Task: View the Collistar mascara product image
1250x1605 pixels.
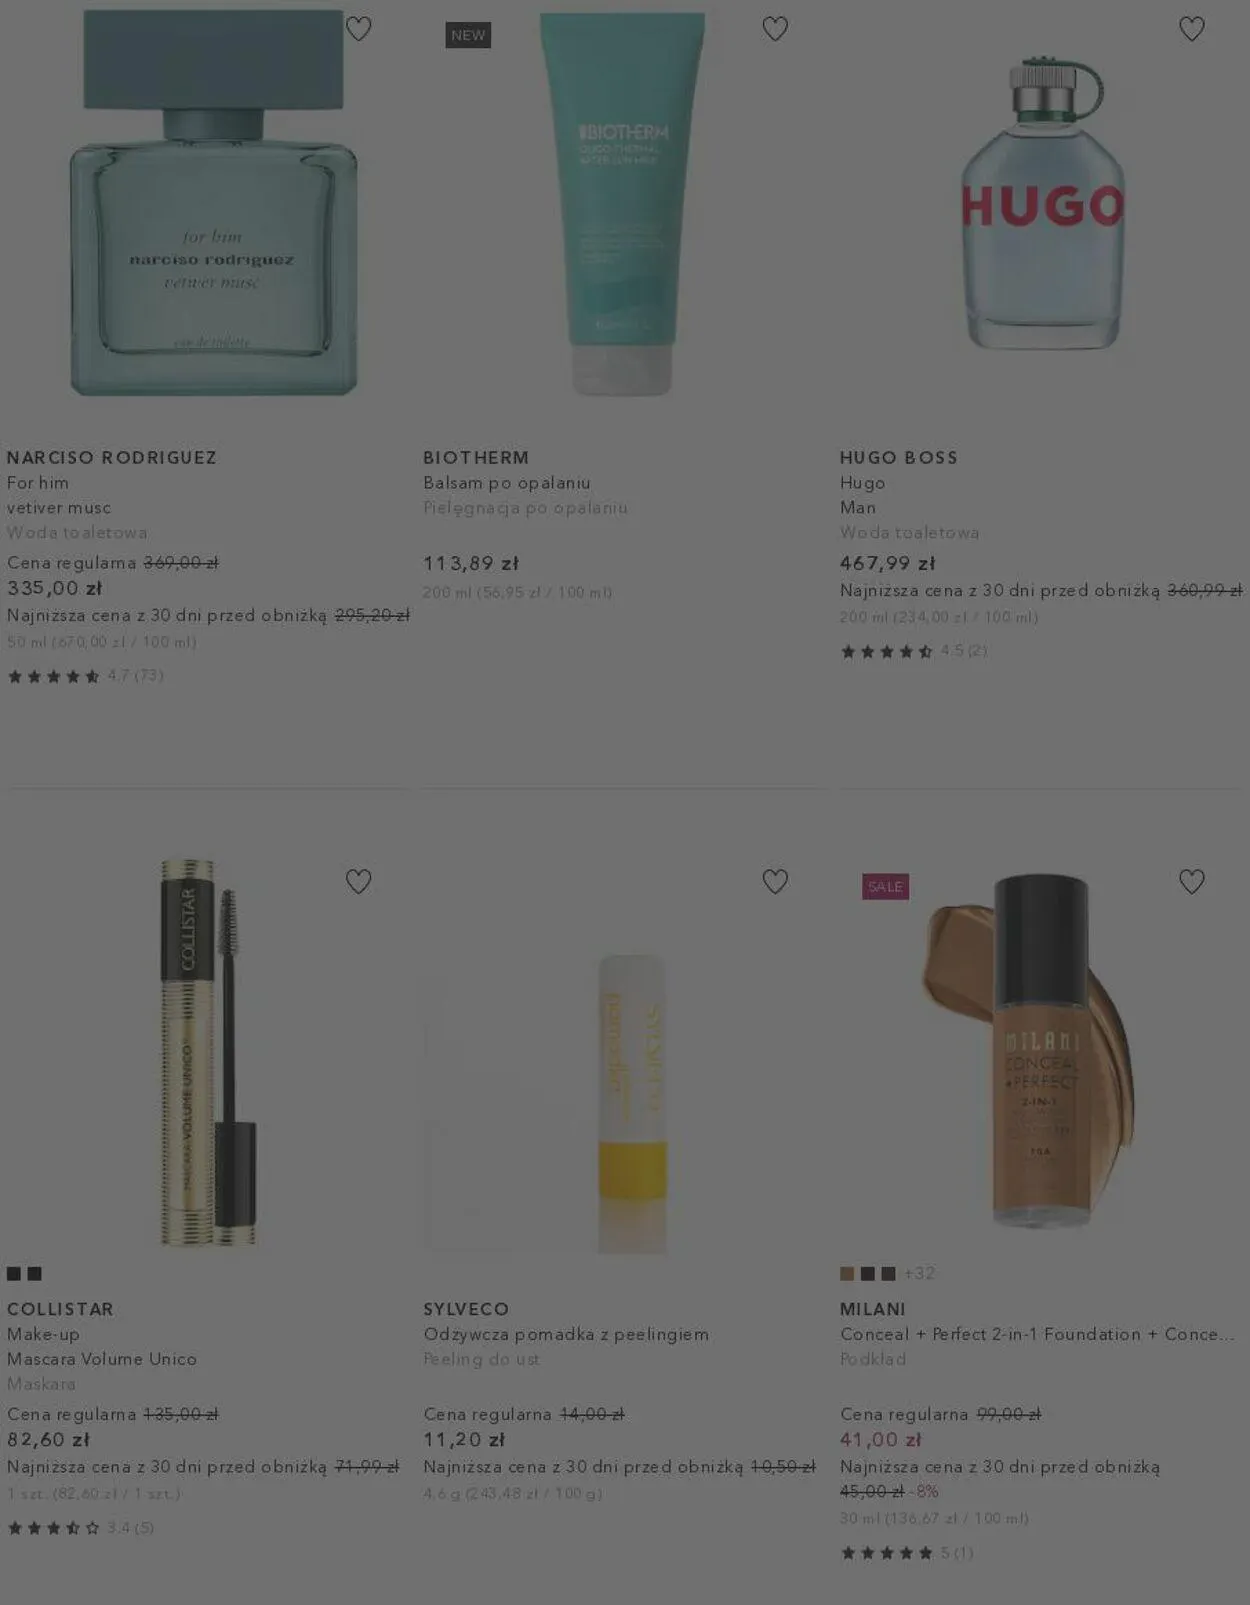Action: coord(210,1053)
